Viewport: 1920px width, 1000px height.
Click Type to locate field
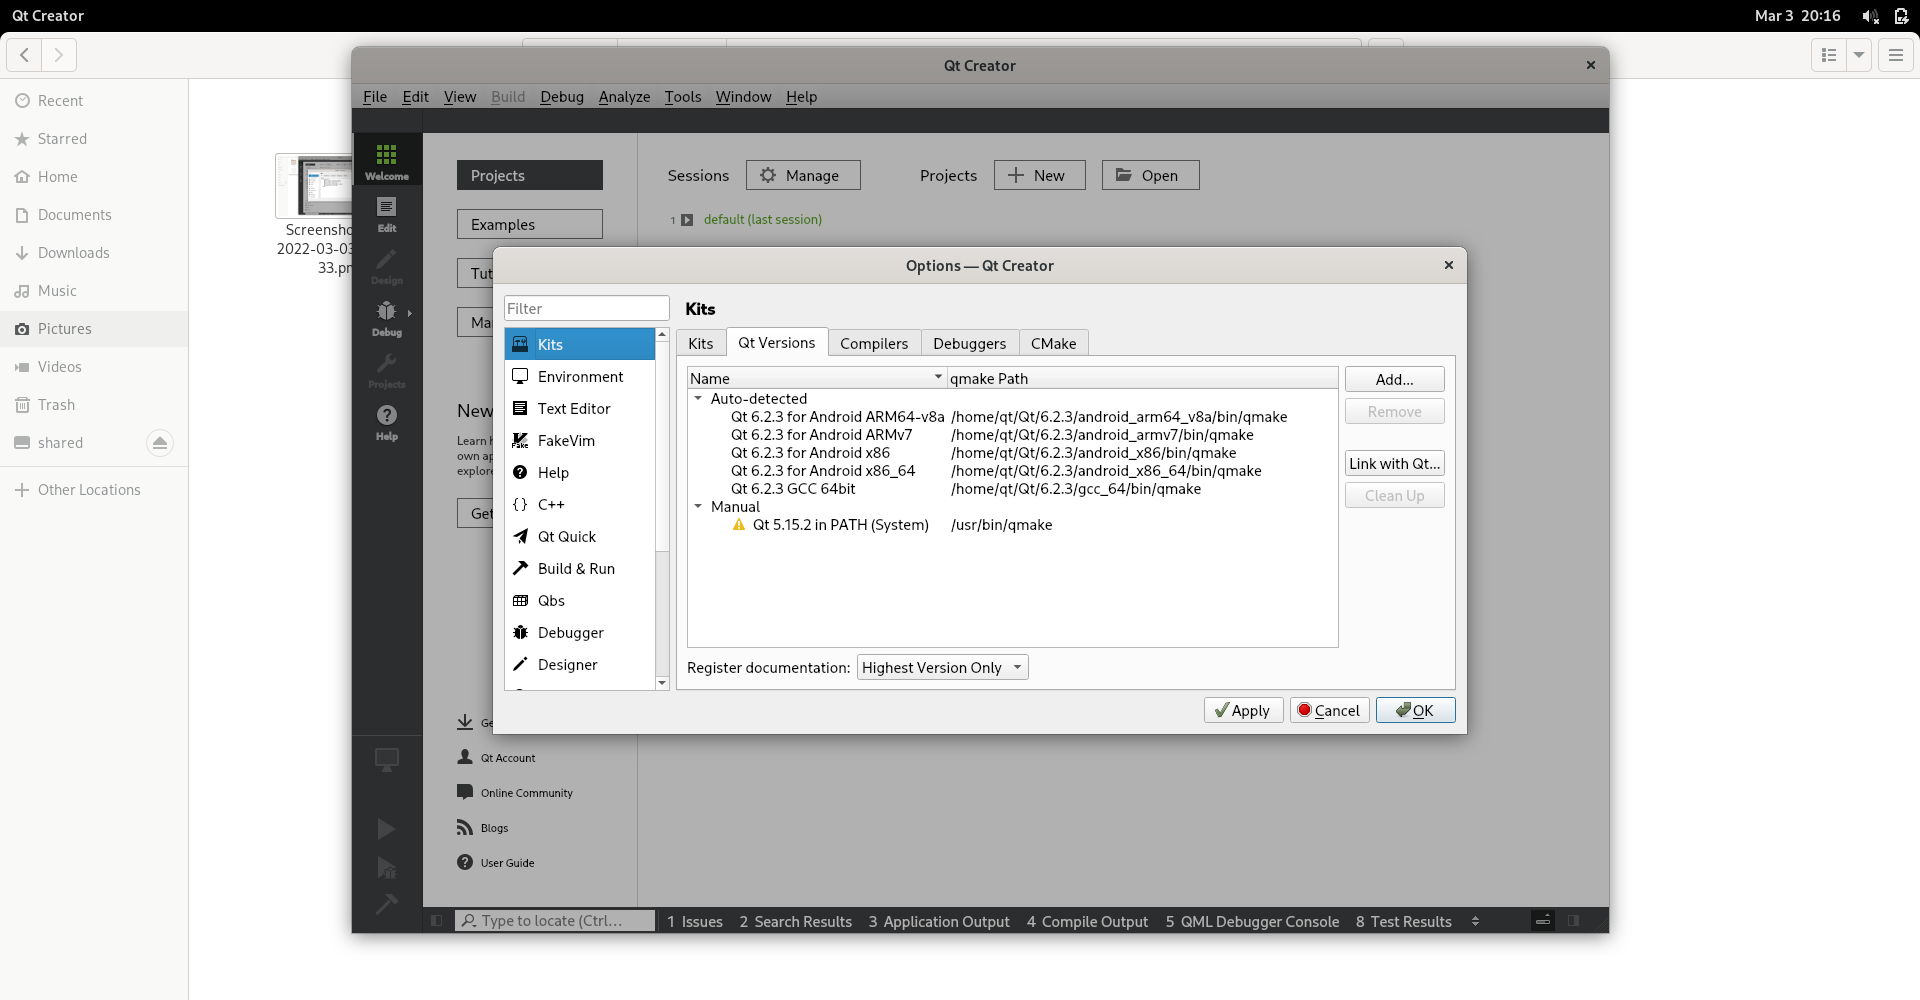coord(556,921)
